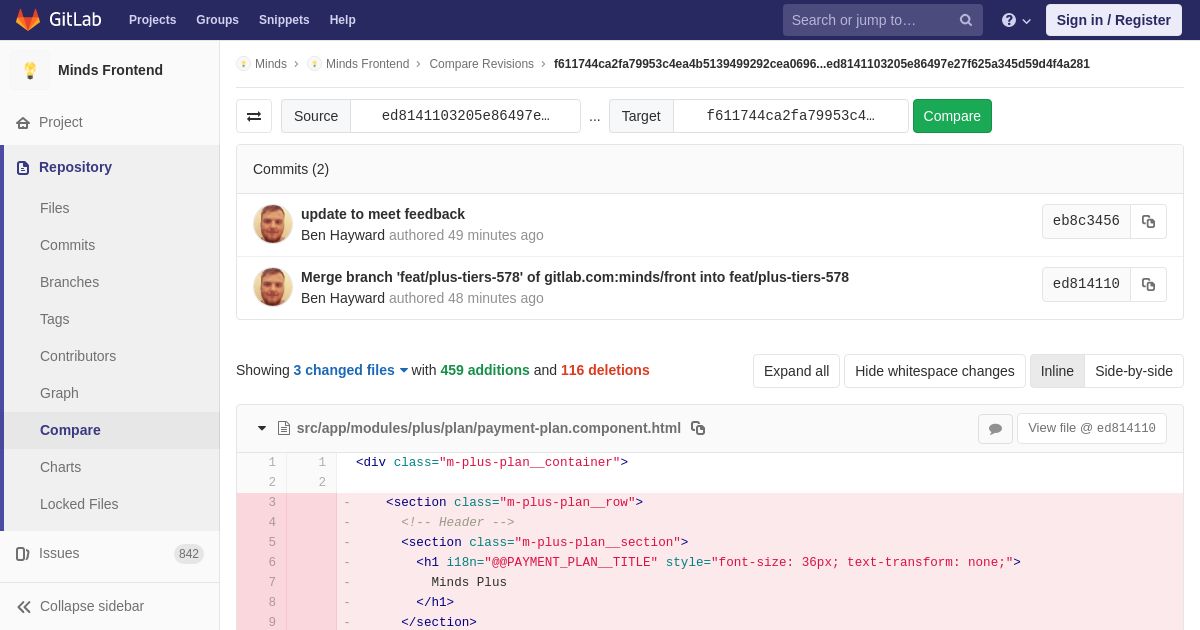1200x630 pixels.
Task: Open Branches in the Repository sidebar
Action: [x=69, y=282]
